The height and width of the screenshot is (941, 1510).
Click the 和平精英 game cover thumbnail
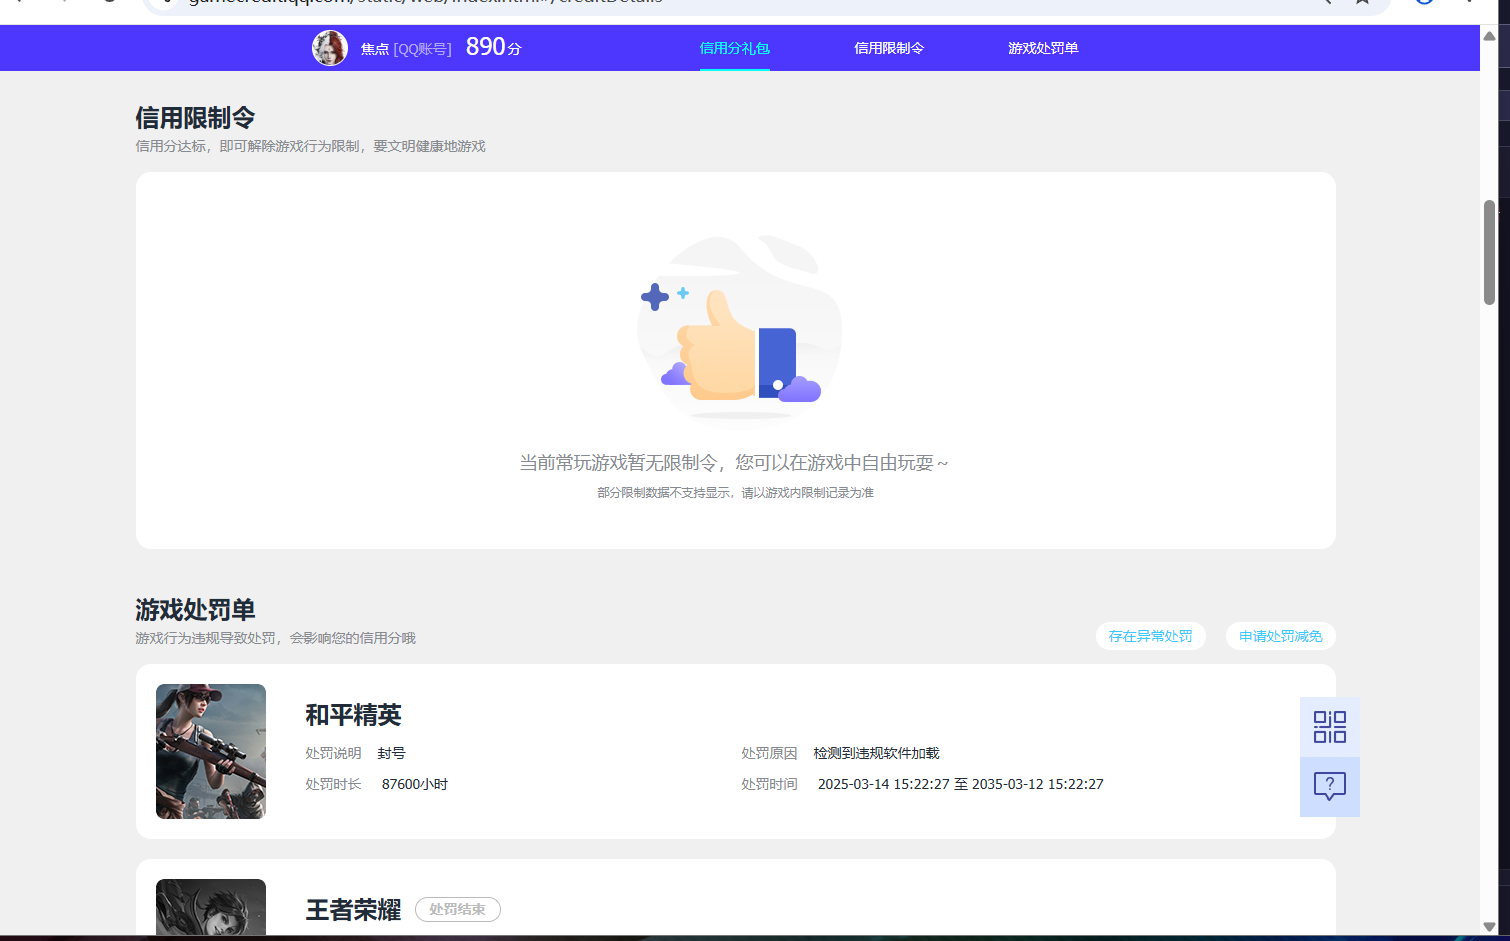point(211,751)
